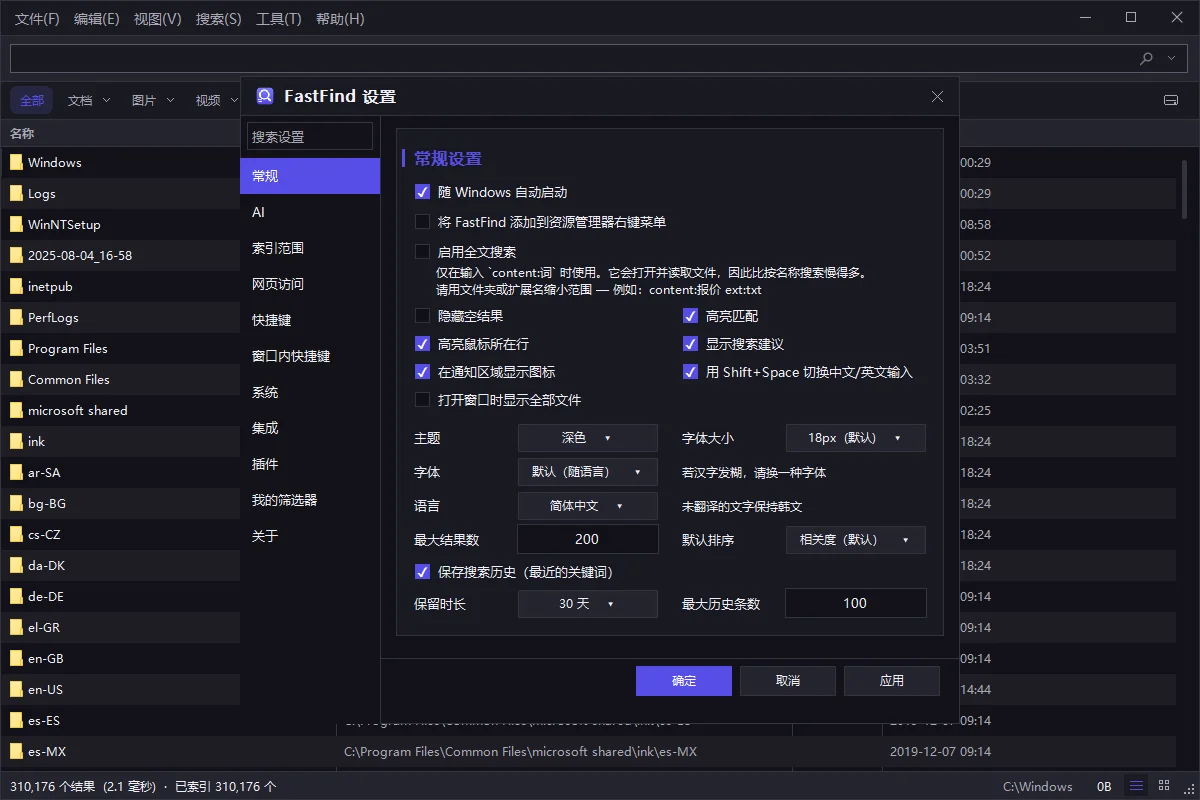
Task: Expand the 图片 filter dropdown arrow
Action: (170, 100)
